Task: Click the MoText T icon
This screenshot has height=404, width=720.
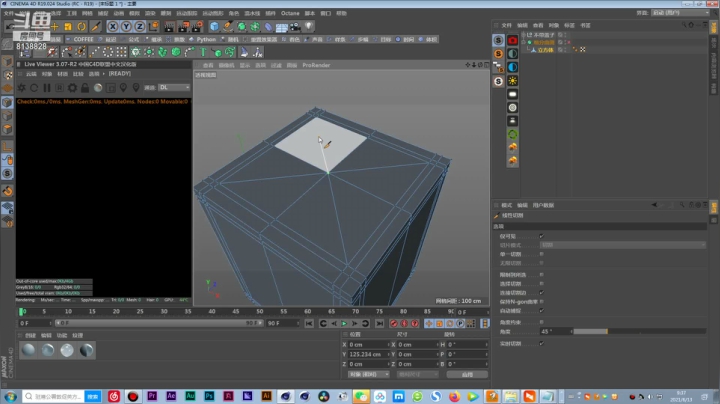Action: [203, 52]
